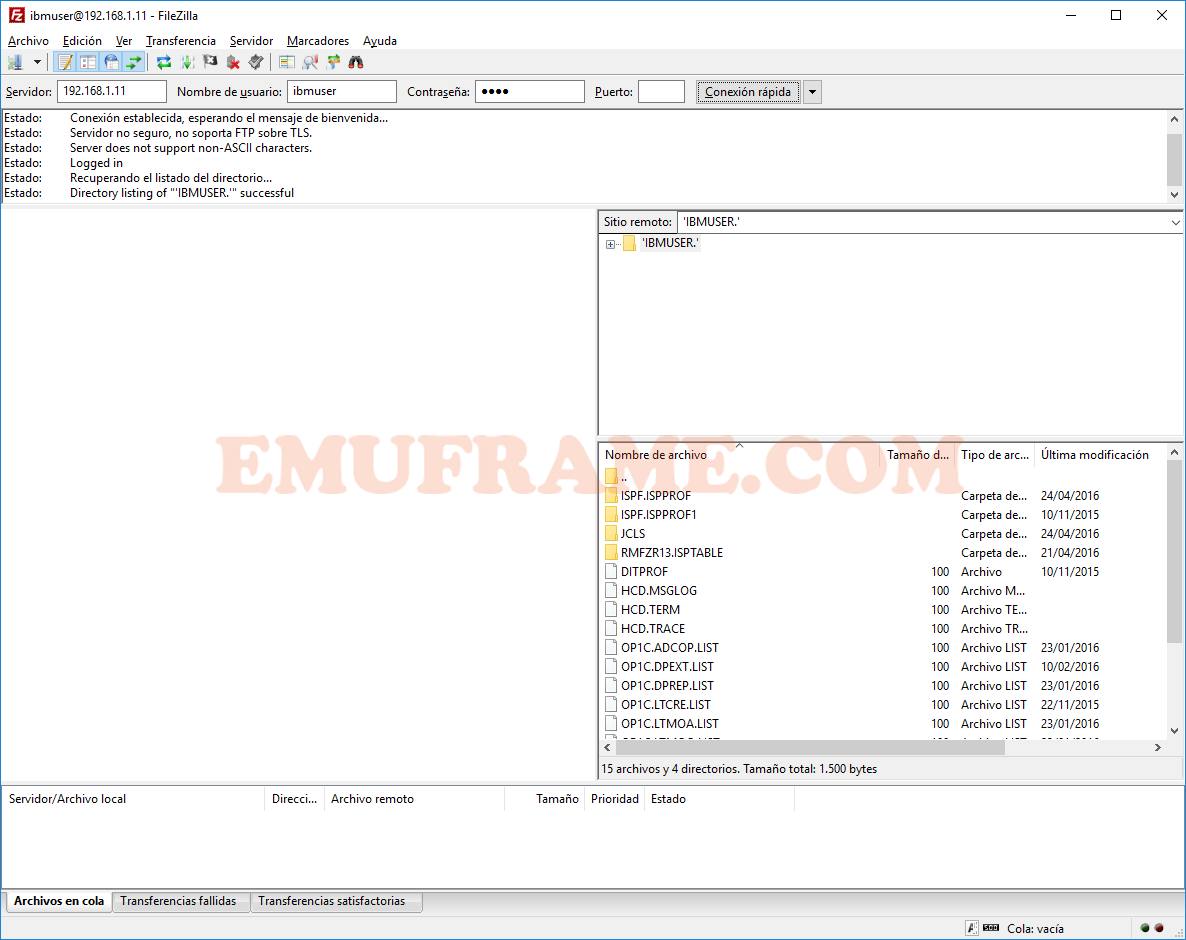1186x940 pixels.
Task: Open the Ver menu
Action: click(x=123, y=41)
